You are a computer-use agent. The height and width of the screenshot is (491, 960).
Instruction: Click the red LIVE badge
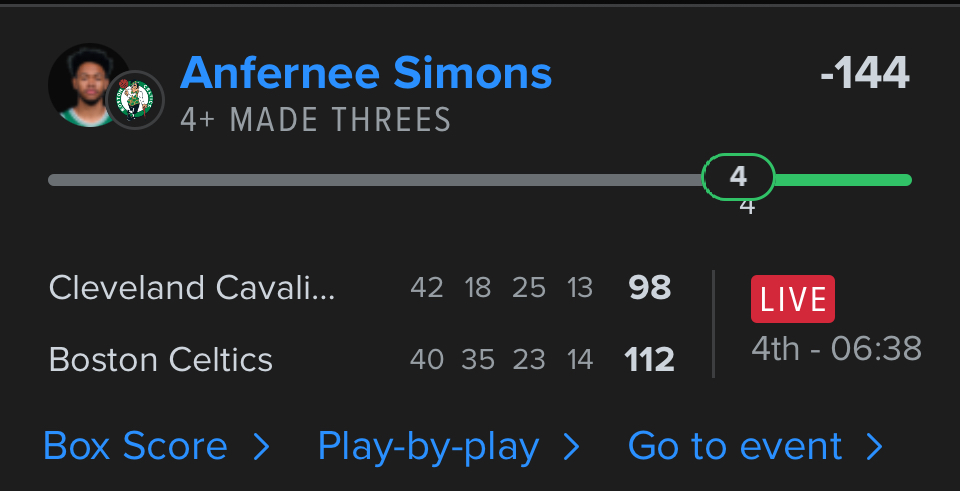point(792,299)
